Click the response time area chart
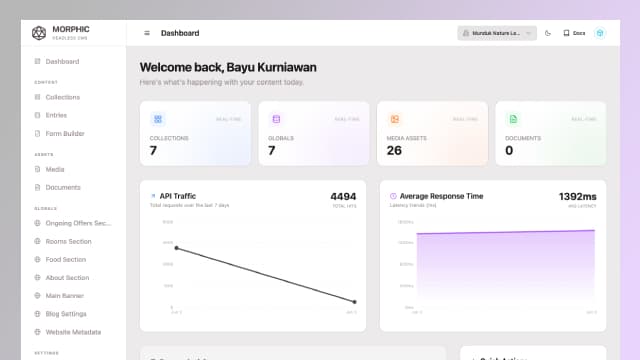 click(505, 269)
